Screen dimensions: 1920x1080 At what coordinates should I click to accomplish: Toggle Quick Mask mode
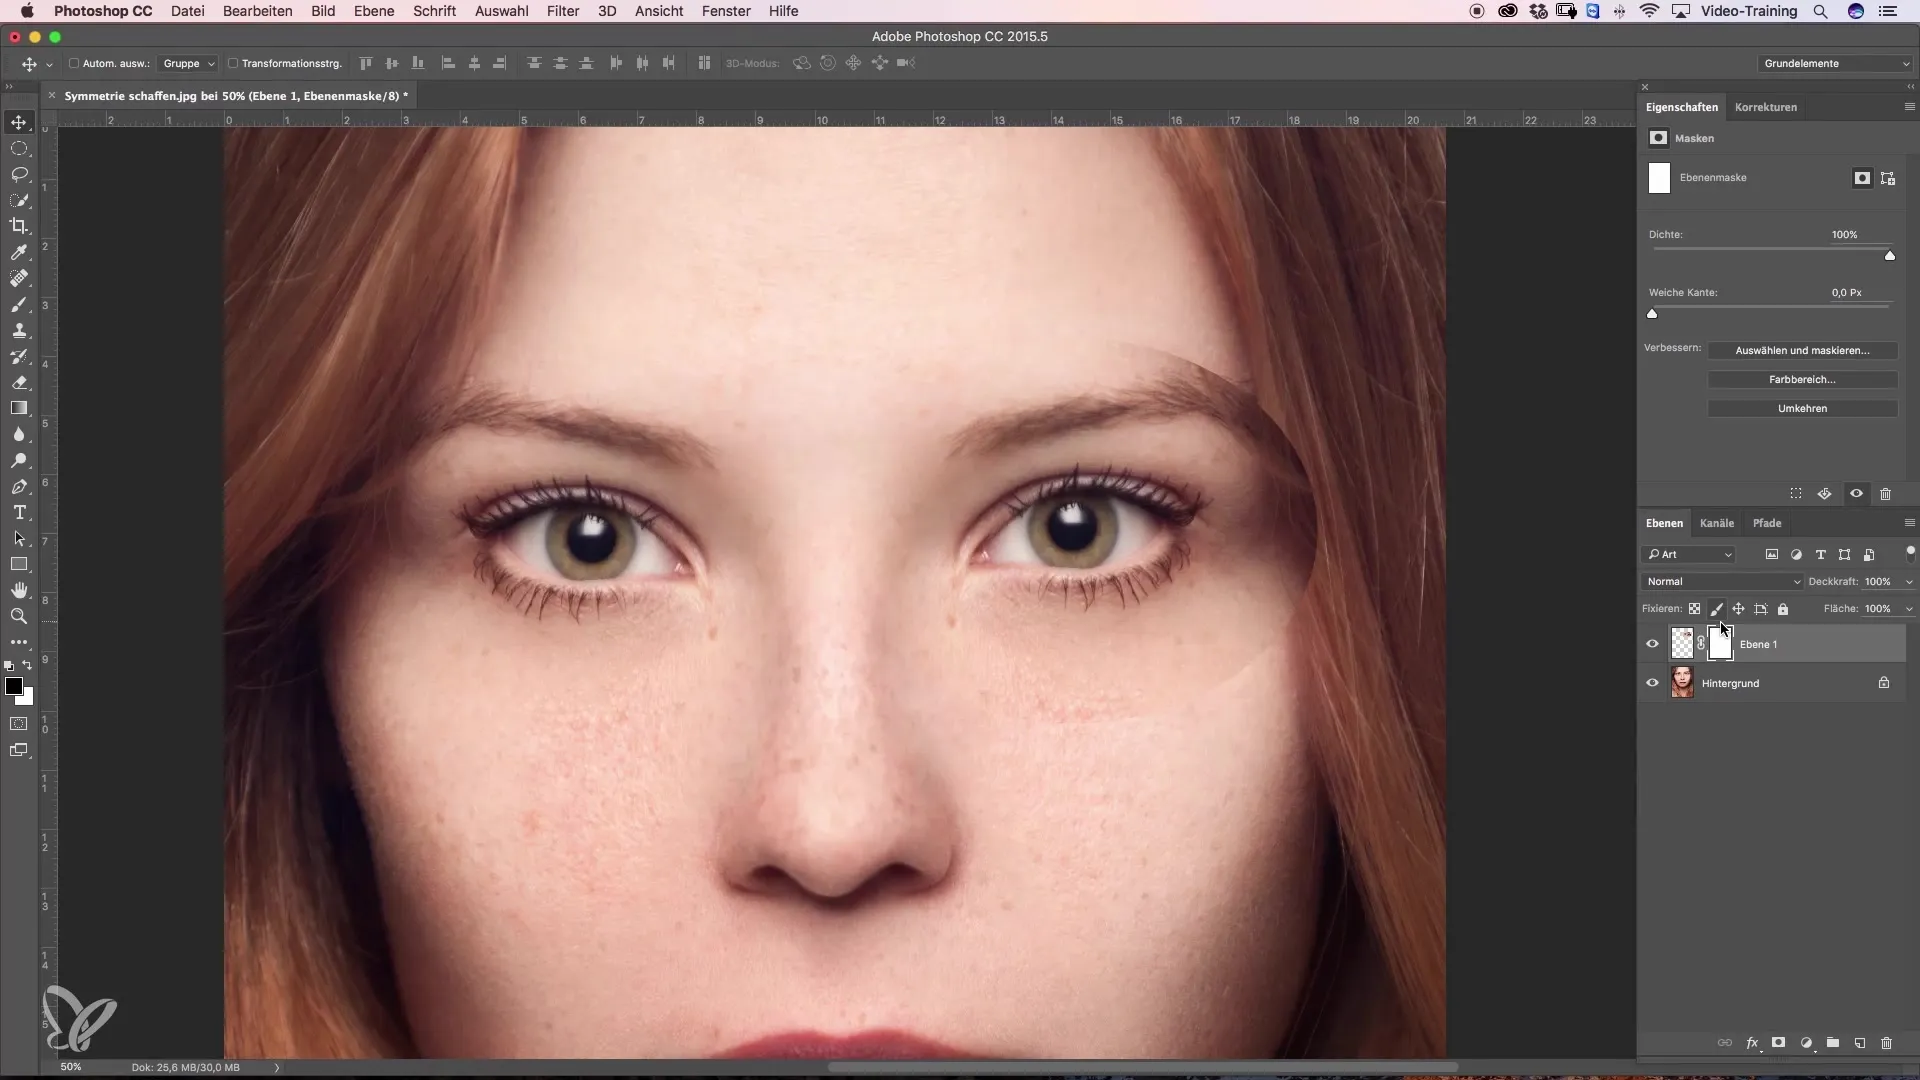point(19,723)
